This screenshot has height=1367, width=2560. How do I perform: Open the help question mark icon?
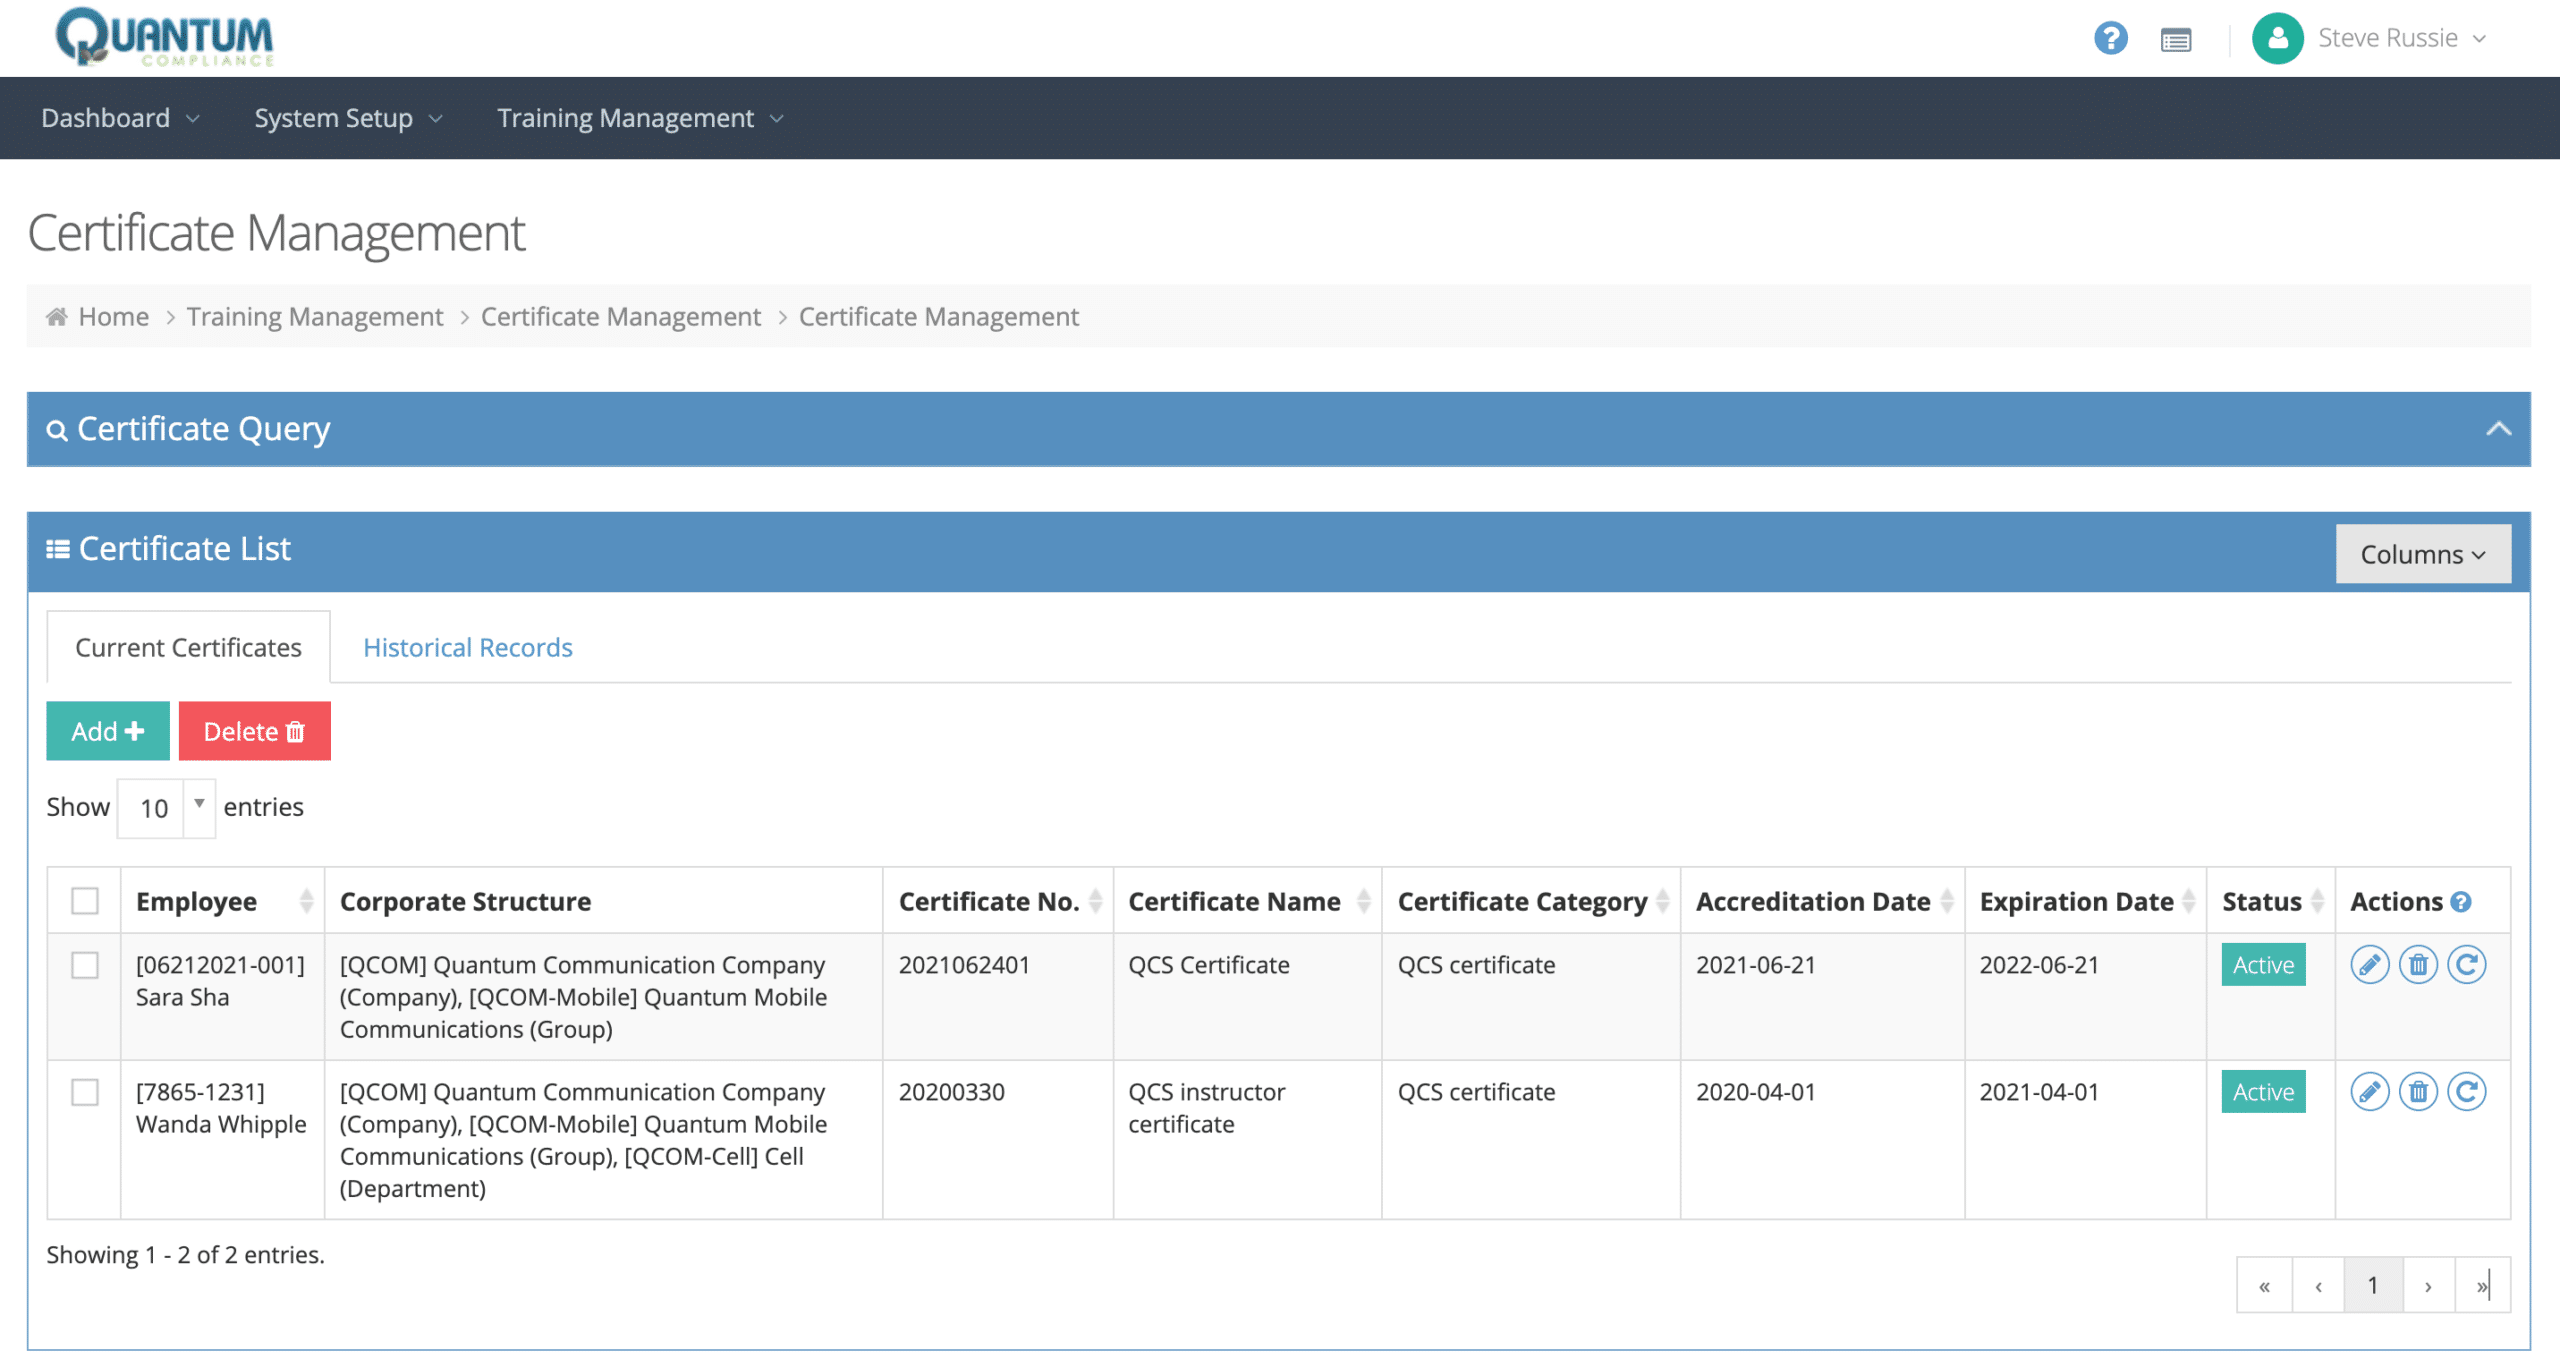2110,38
